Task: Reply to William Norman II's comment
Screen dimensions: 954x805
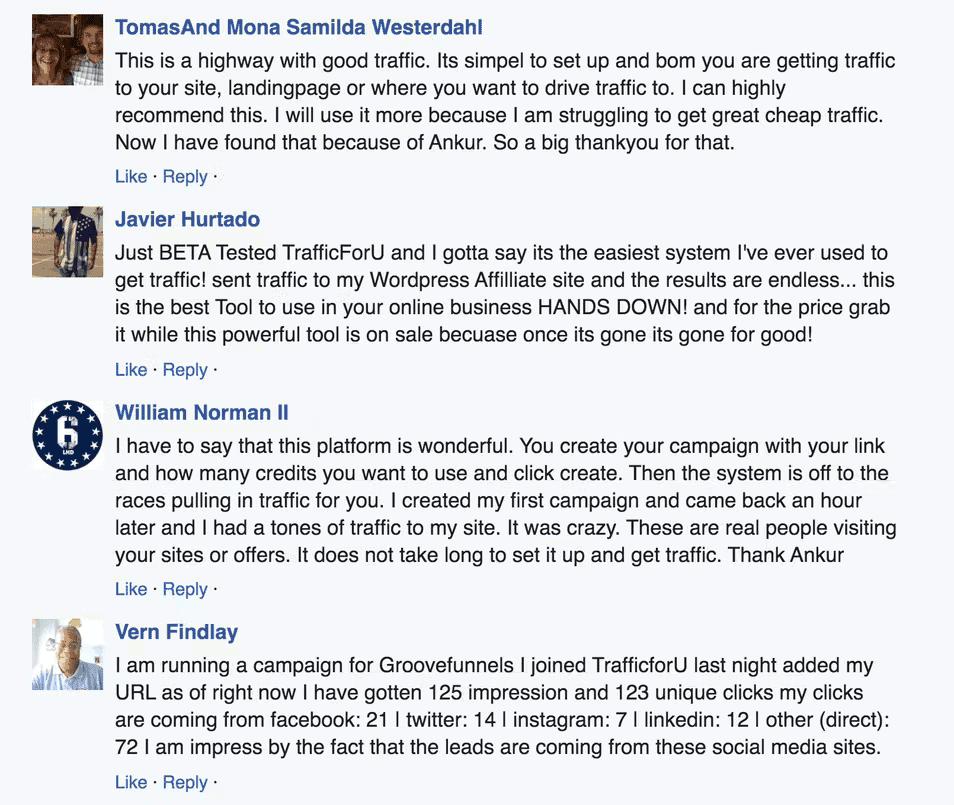Action: point(185,589)
